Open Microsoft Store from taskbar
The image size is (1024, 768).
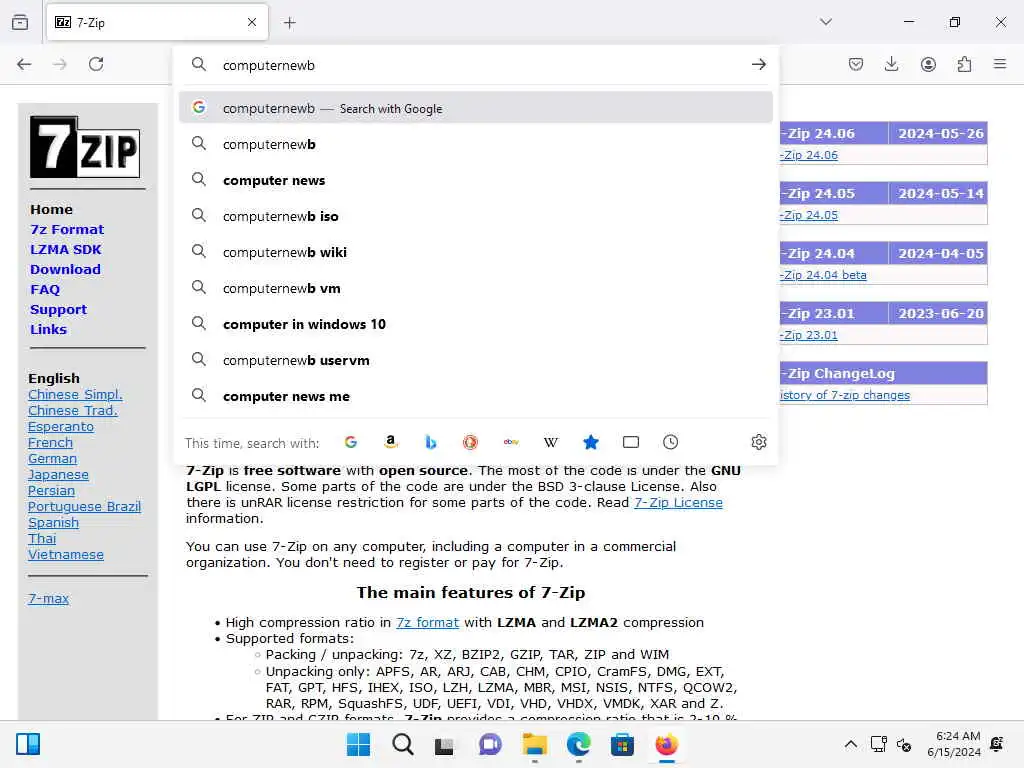point(622,744)
